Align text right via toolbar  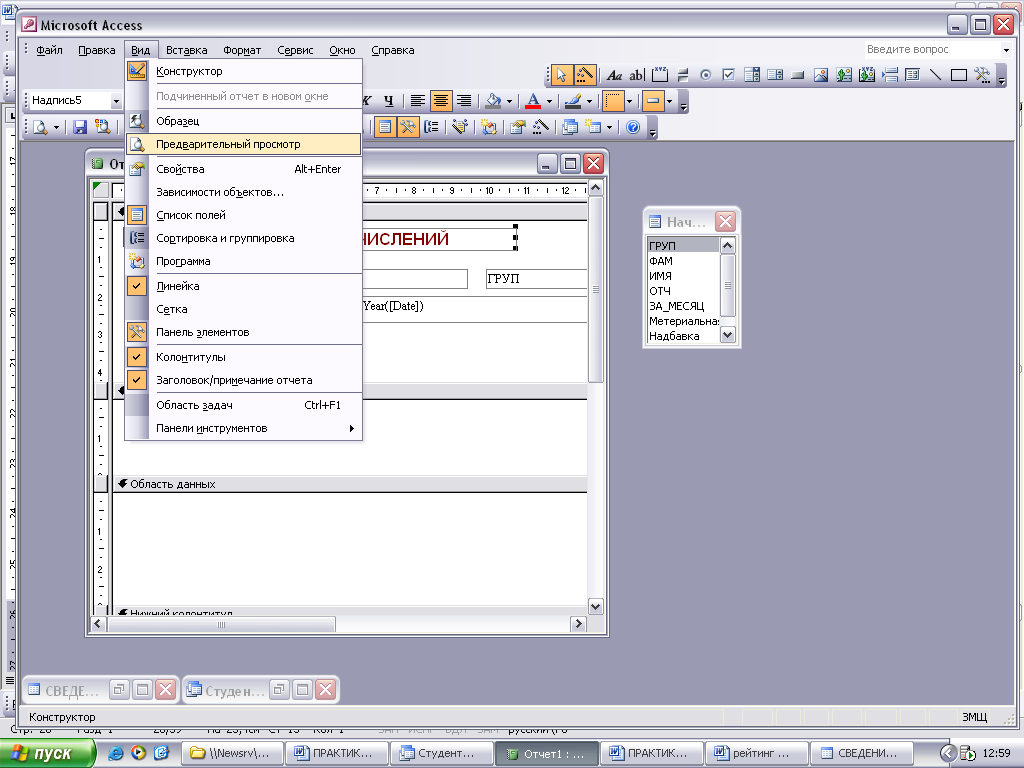tap(464, 101)
